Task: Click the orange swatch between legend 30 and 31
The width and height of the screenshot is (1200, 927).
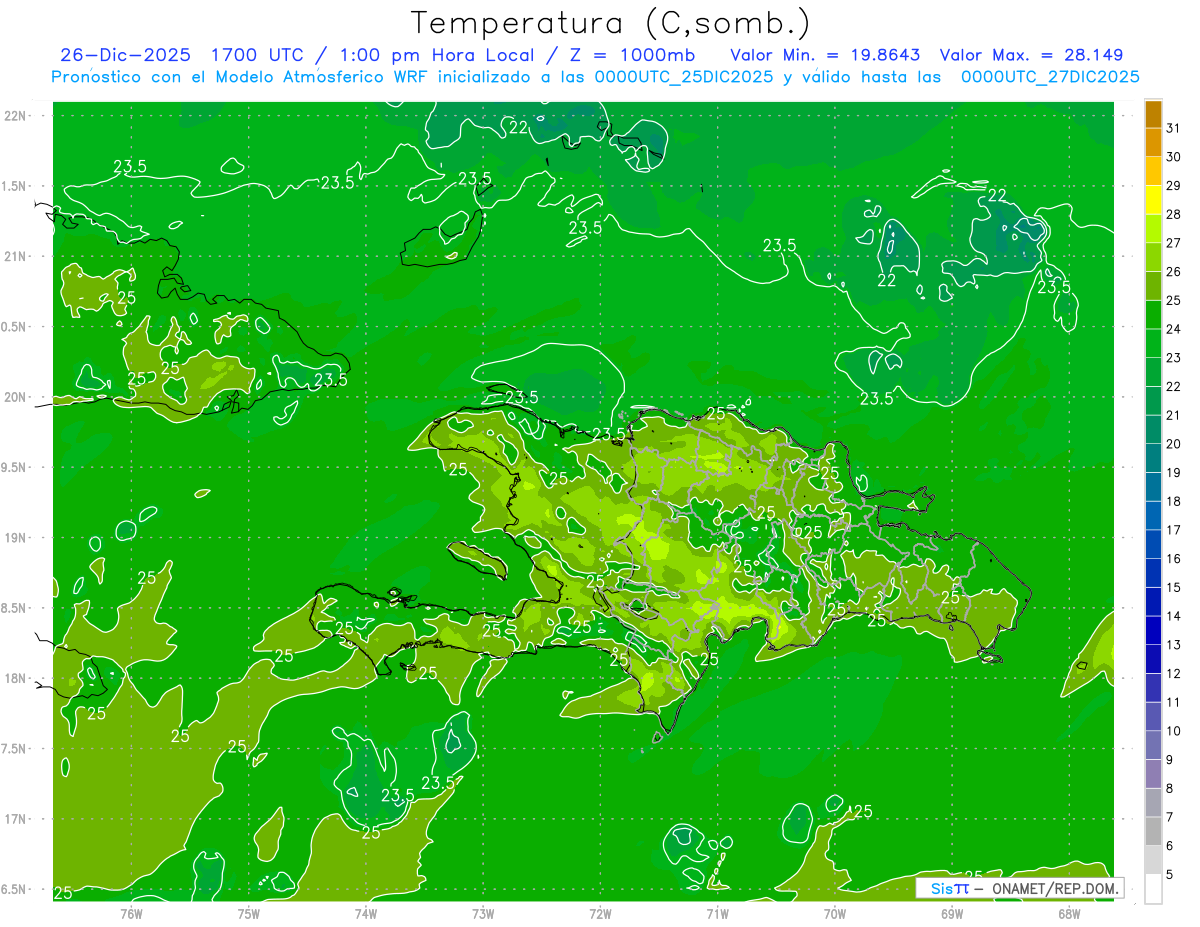Action: 1153,142
